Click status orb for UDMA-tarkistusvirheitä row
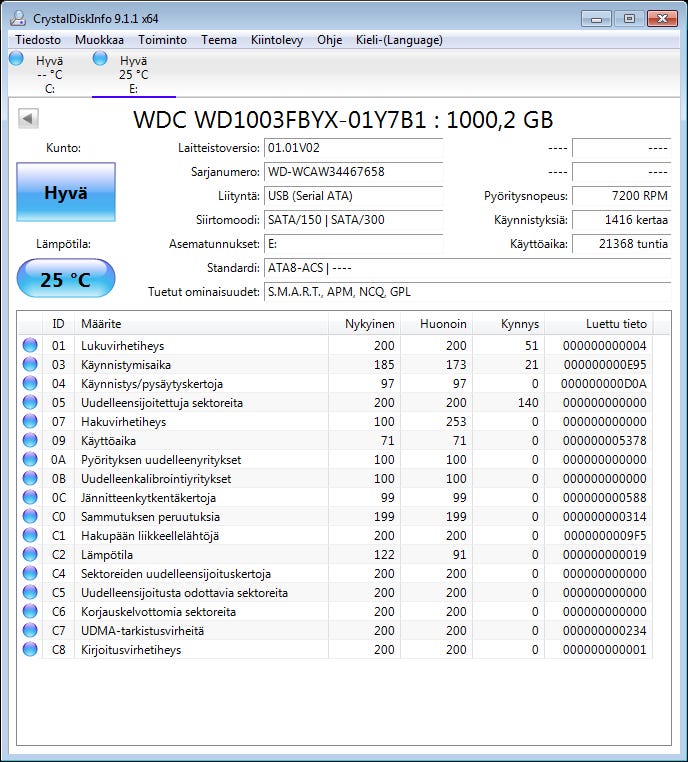688x762 pixels. click(x=30, y=630)
